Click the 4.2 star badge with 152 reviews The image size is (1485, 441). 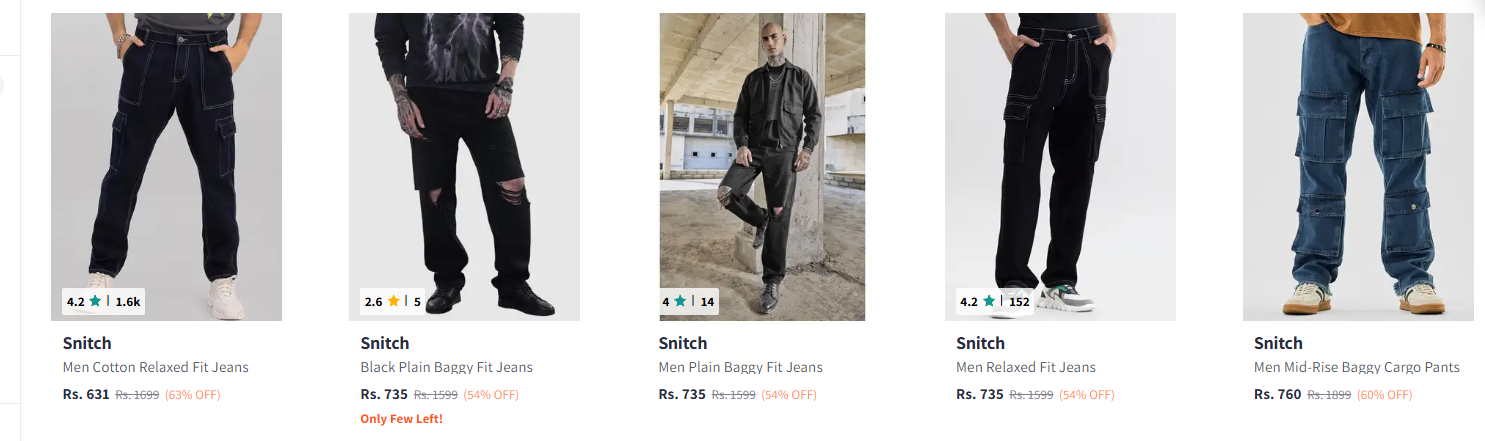[x=994, y=301]
